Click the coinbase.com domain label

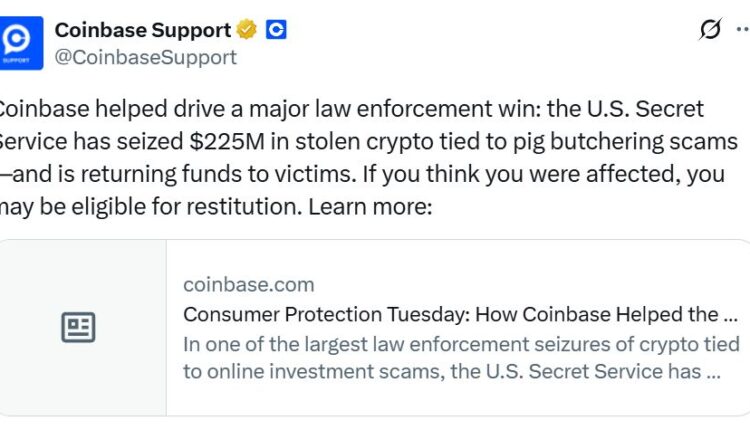[x=248, y=285]
